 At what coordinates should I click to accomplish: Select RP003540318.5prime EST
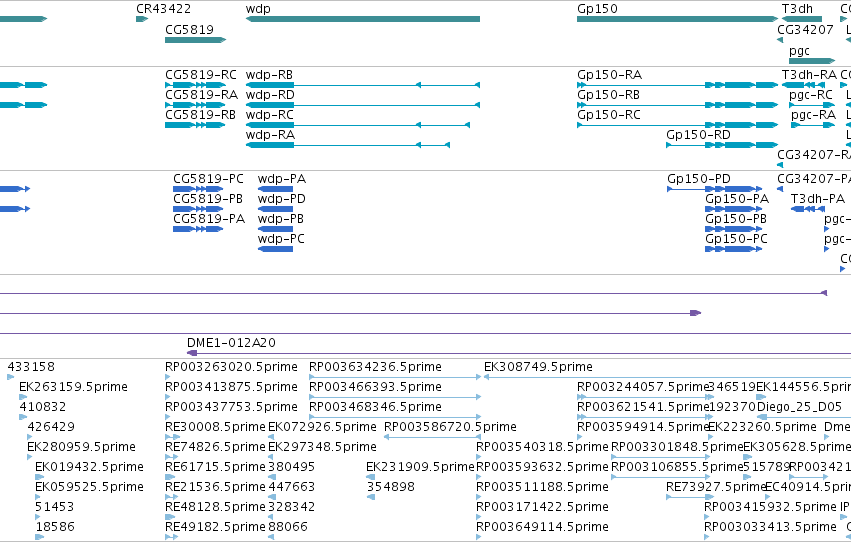pyautogui.click(x=479, y=457)
